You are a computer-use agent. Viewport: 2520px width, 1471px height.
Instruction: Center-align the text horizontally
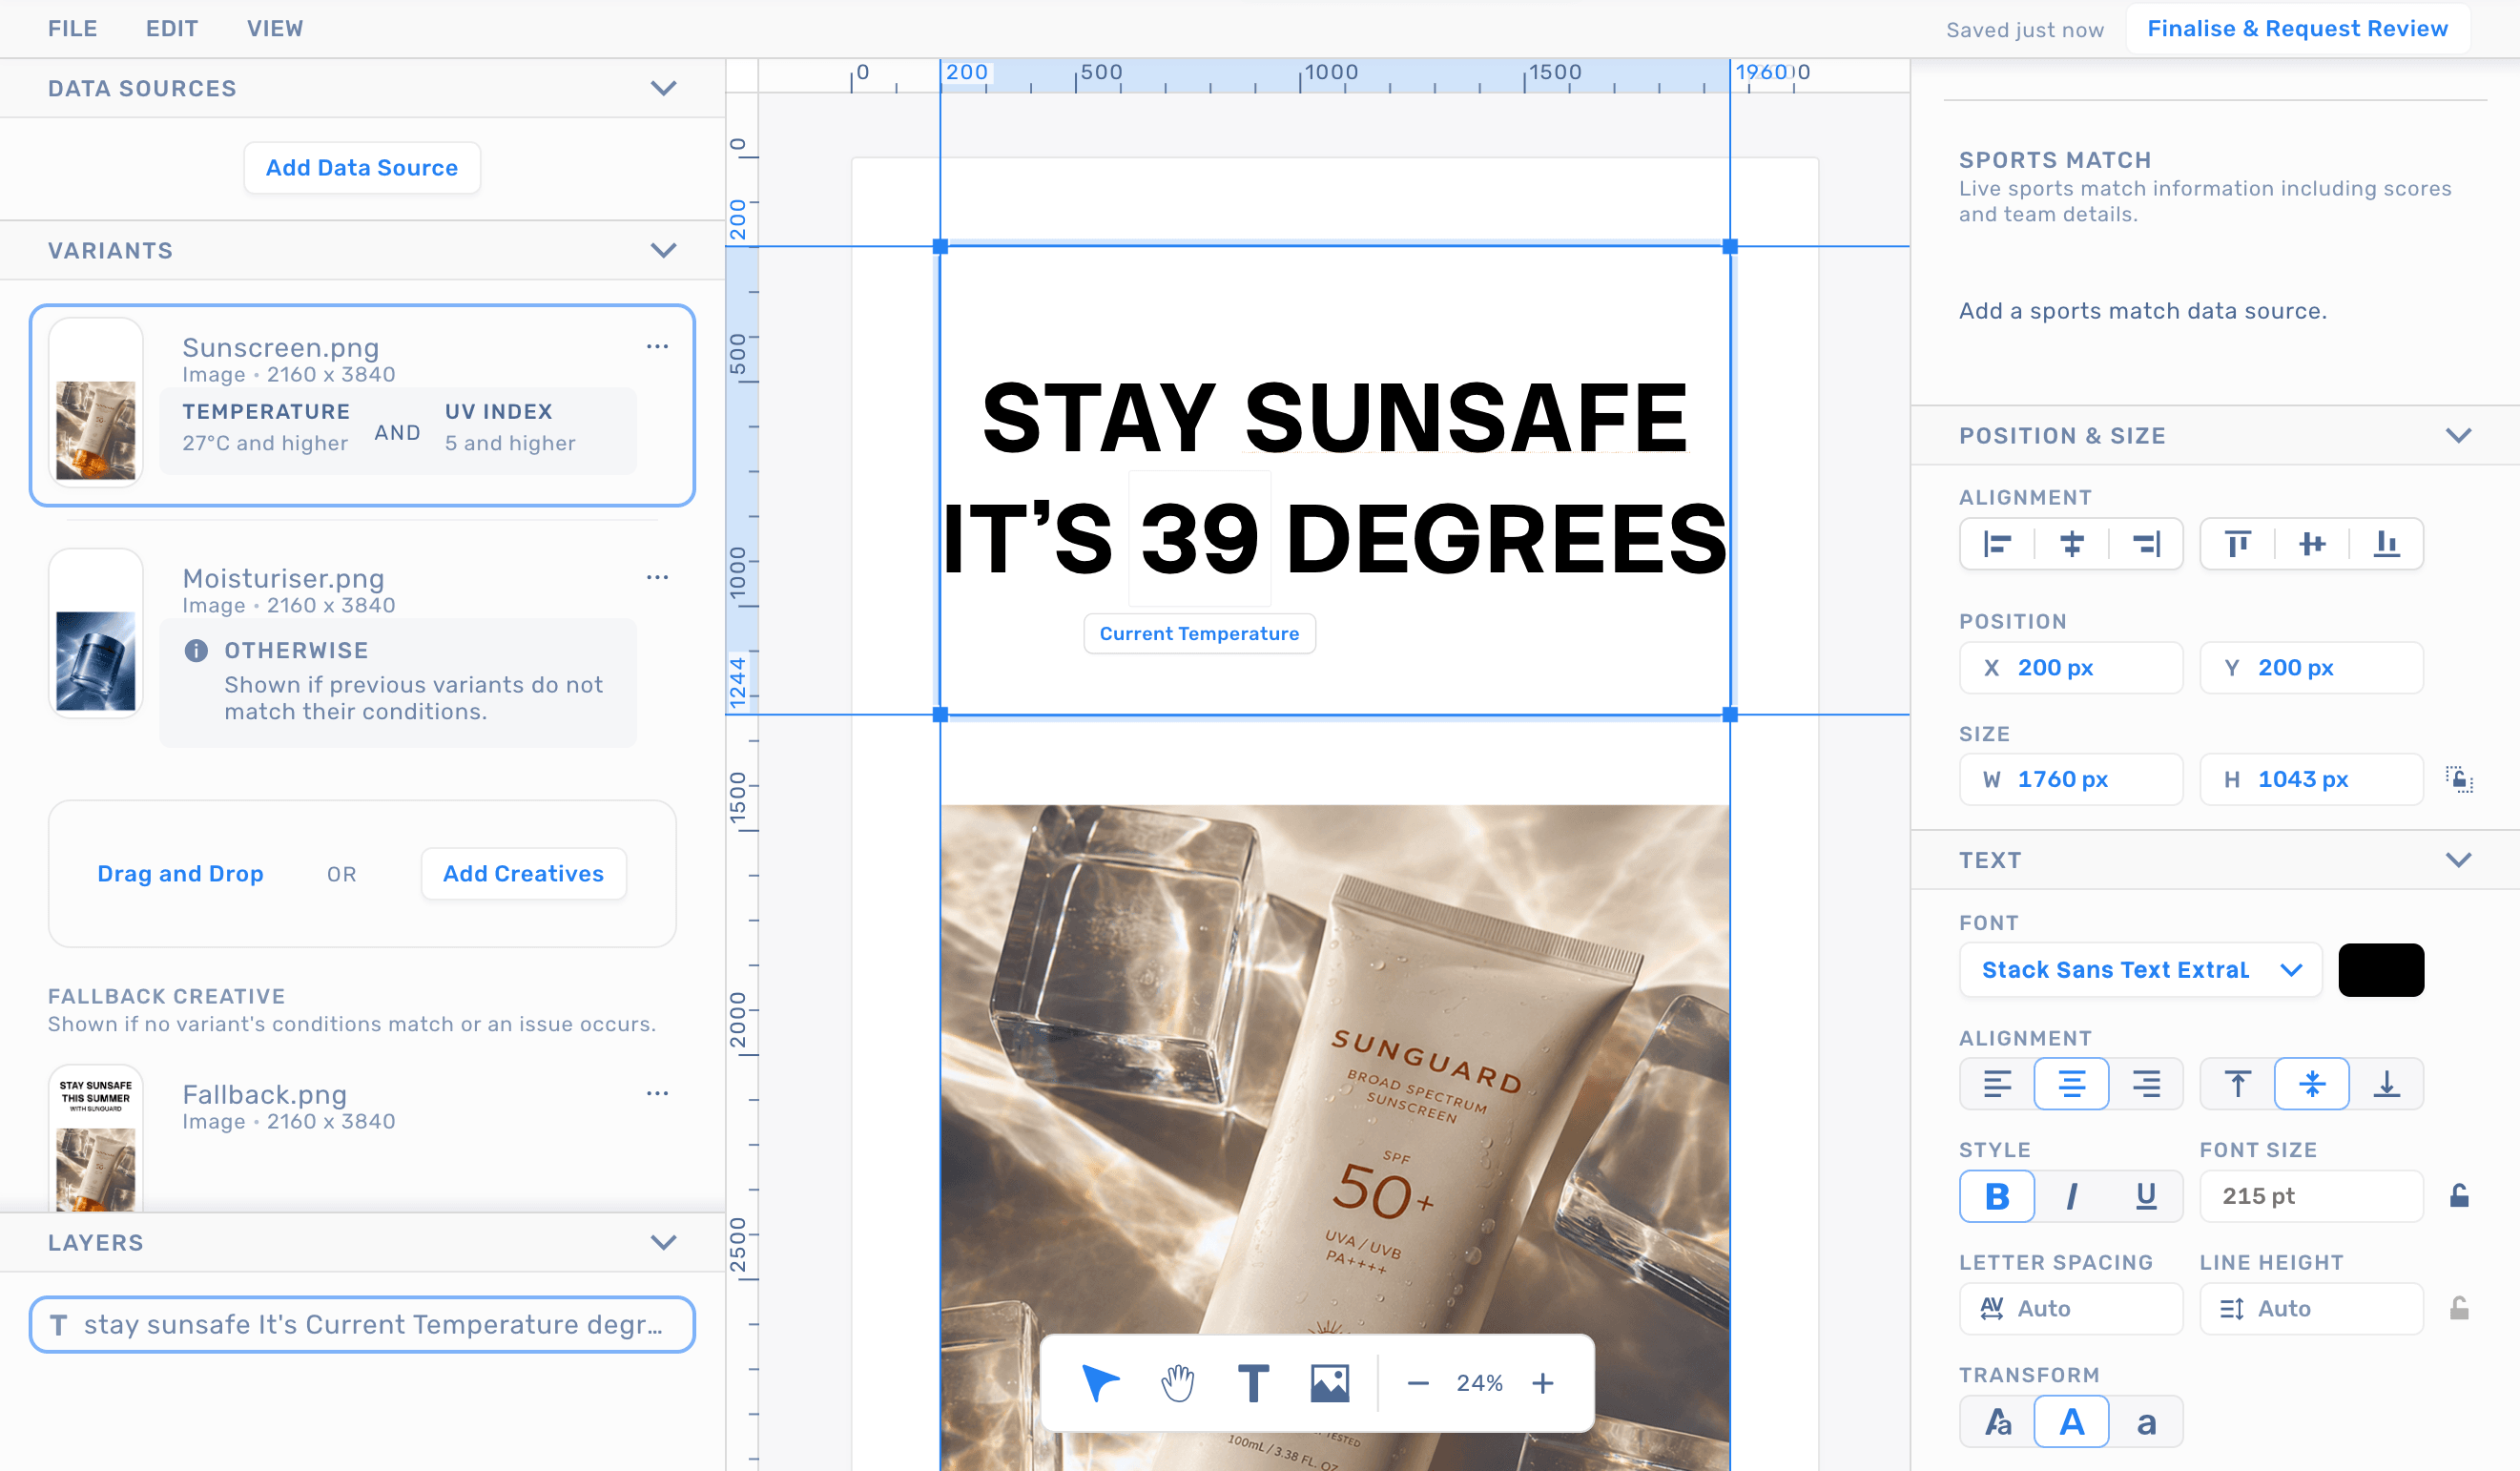coord(2072,1084)
